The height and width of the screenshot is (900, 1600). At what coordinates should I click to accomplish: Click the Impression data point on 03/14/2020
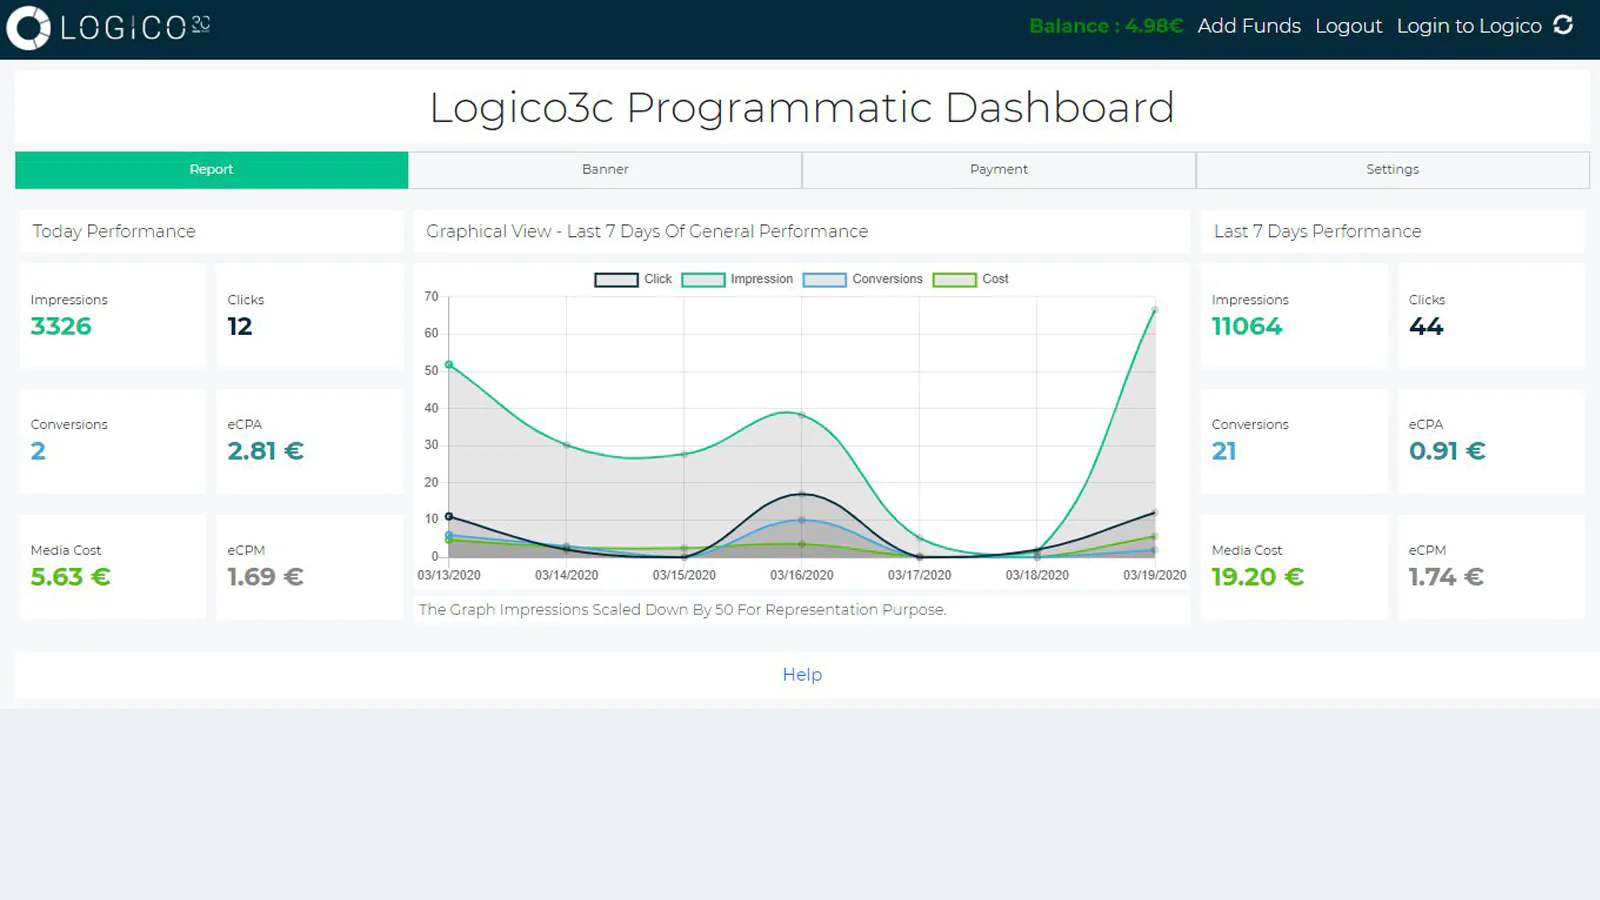point(567,445)
